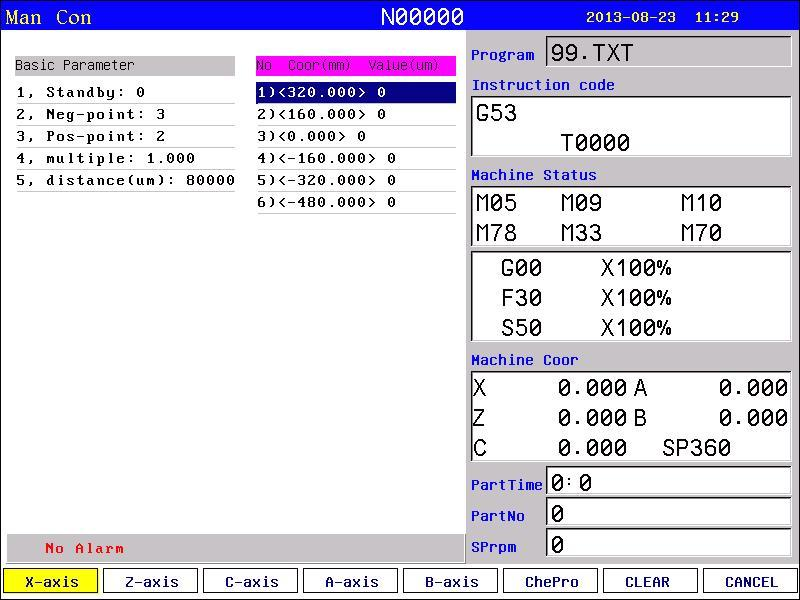
Task: Select the X-axis softkey
Action: [x=51, y=581]
